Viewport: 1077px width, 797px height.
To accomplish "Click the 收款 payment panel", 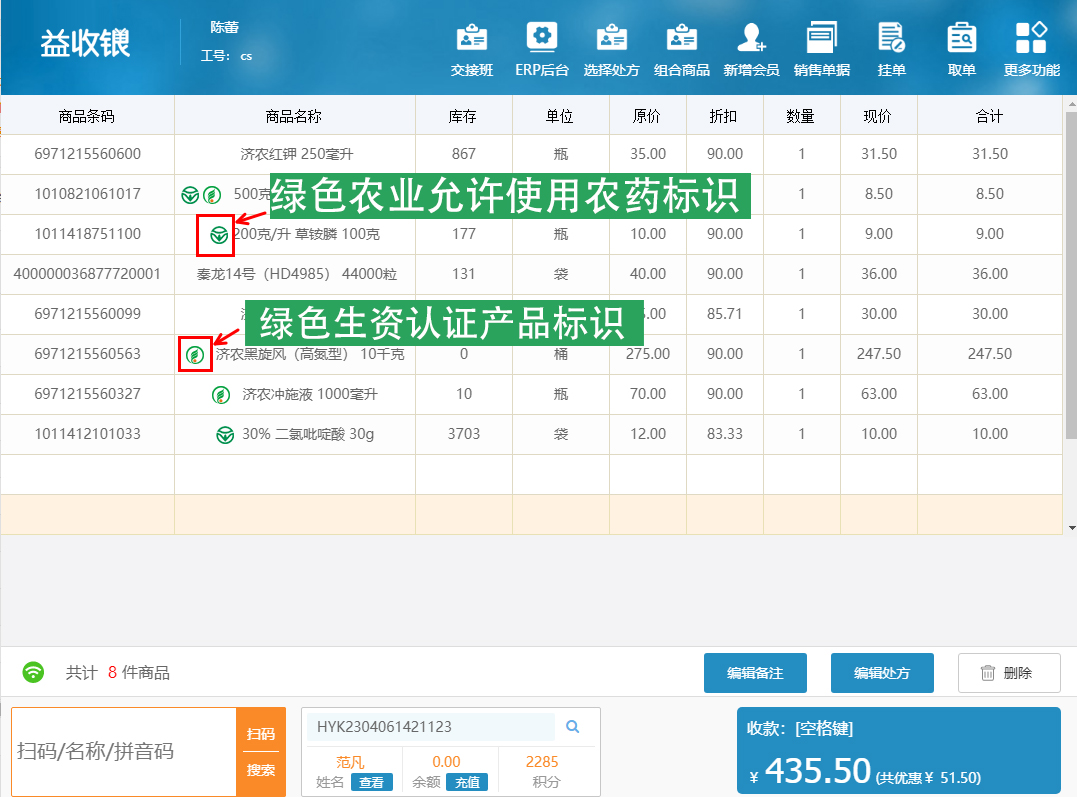I will click(x=898, y=752).
